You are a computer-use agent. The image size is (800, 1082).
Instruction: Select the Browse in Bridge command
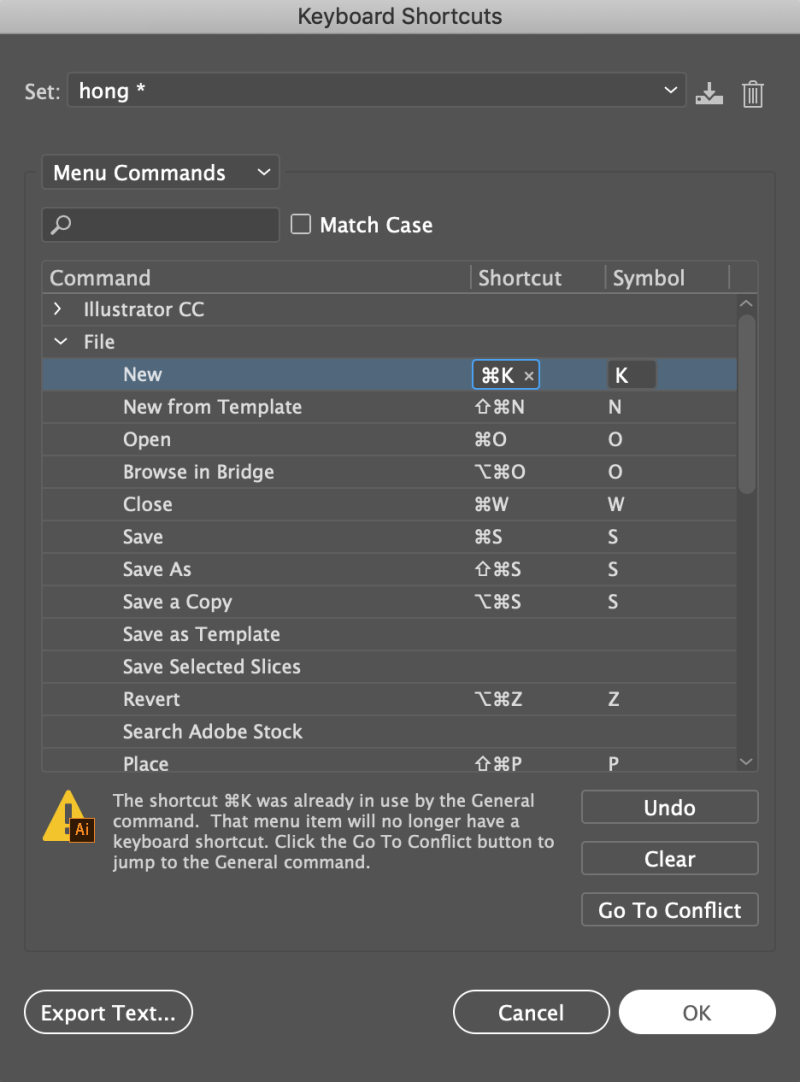198,472
